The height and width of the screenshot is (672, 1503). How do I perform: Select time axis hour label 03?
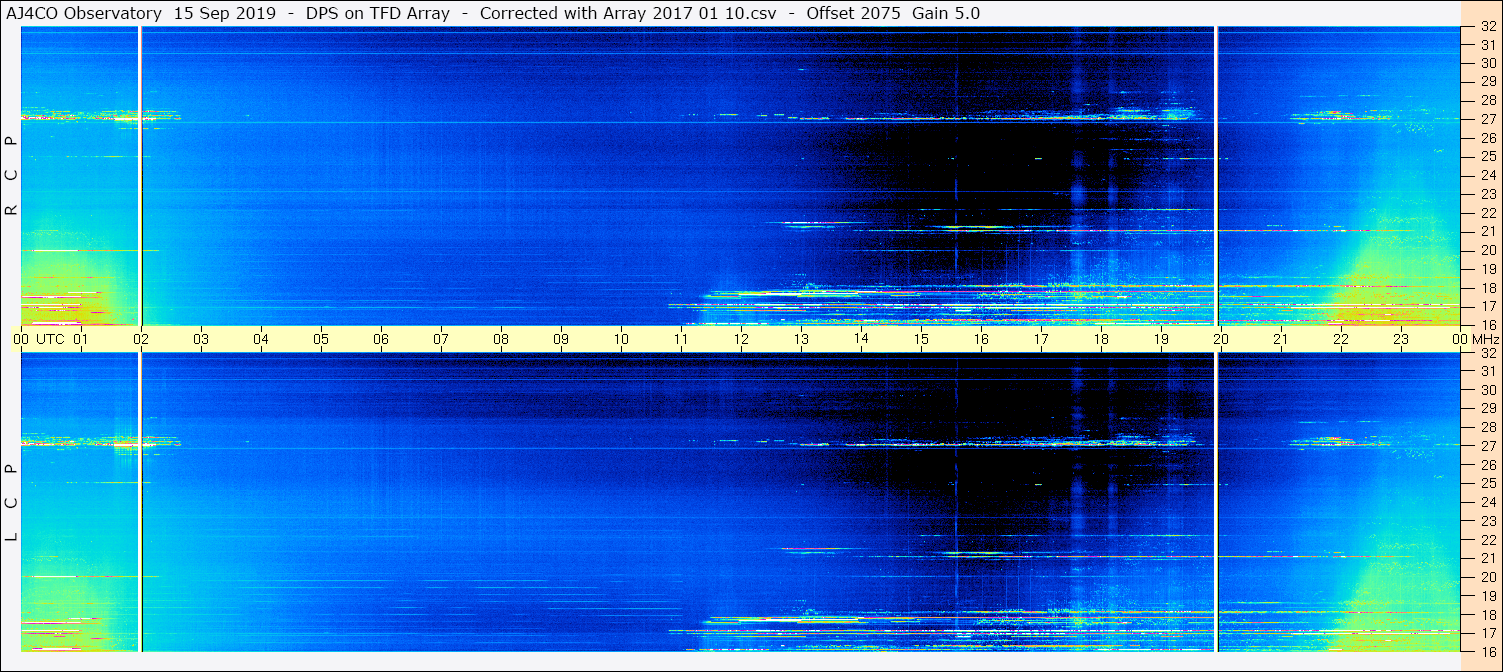tap(201, 339)
